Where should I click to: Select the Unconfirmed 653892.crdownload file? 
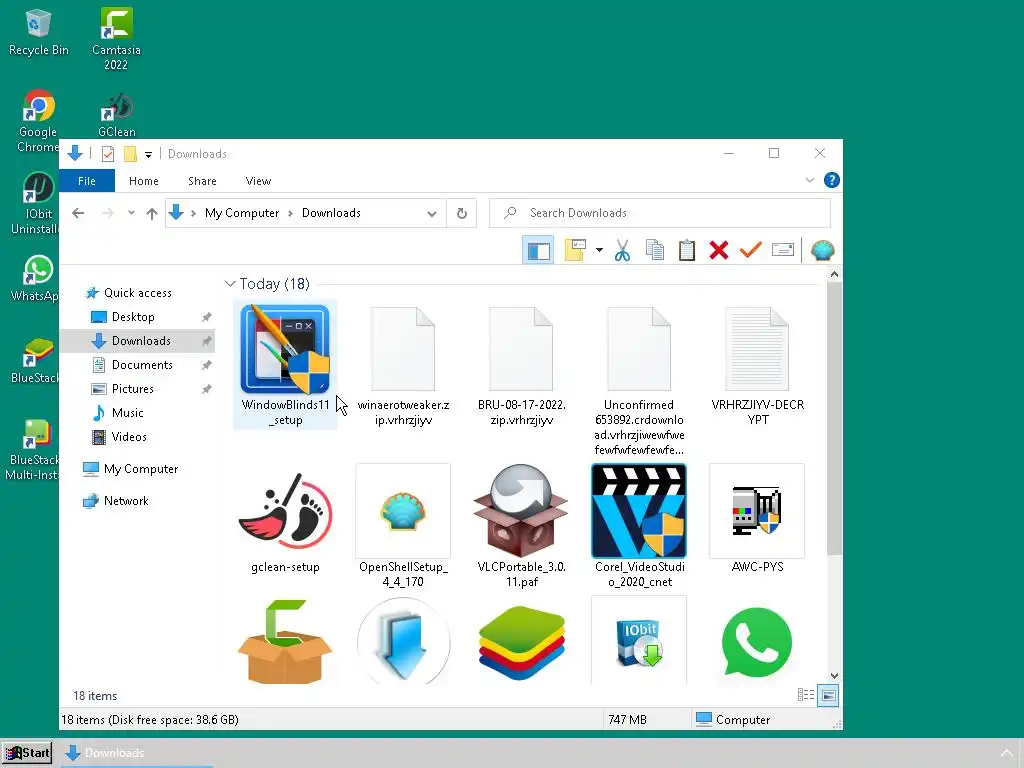(x=639, y=381)
